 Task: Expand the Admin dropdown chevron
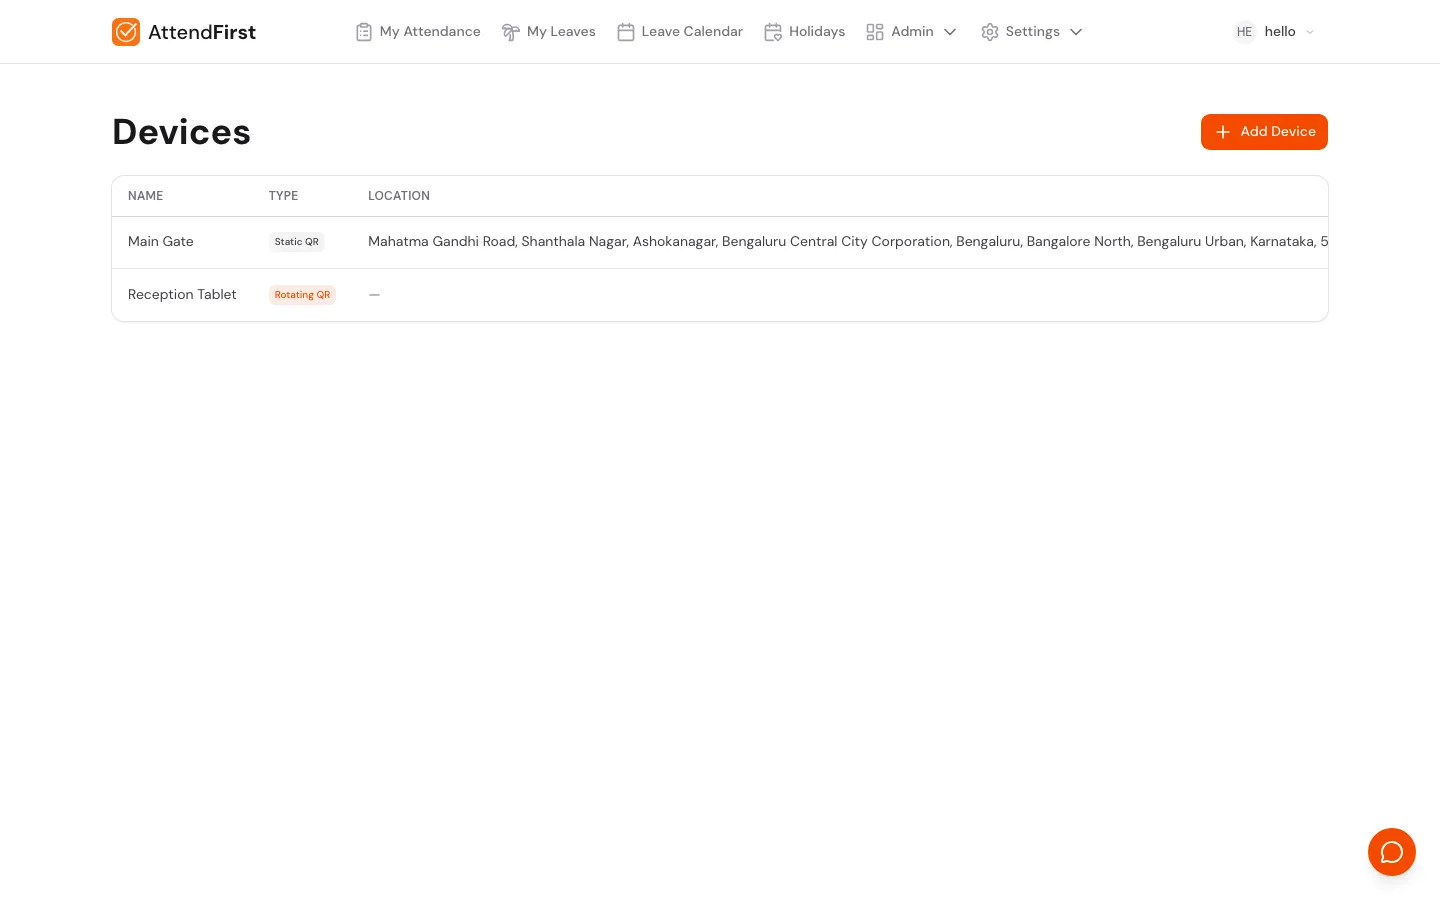[950, 32]
